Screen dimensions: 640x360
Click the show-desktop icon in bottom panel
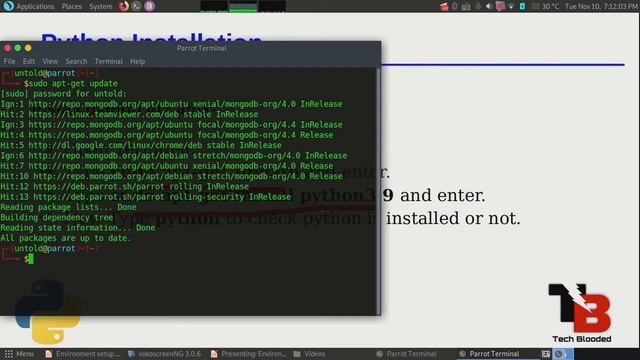(x=546, y=354)
